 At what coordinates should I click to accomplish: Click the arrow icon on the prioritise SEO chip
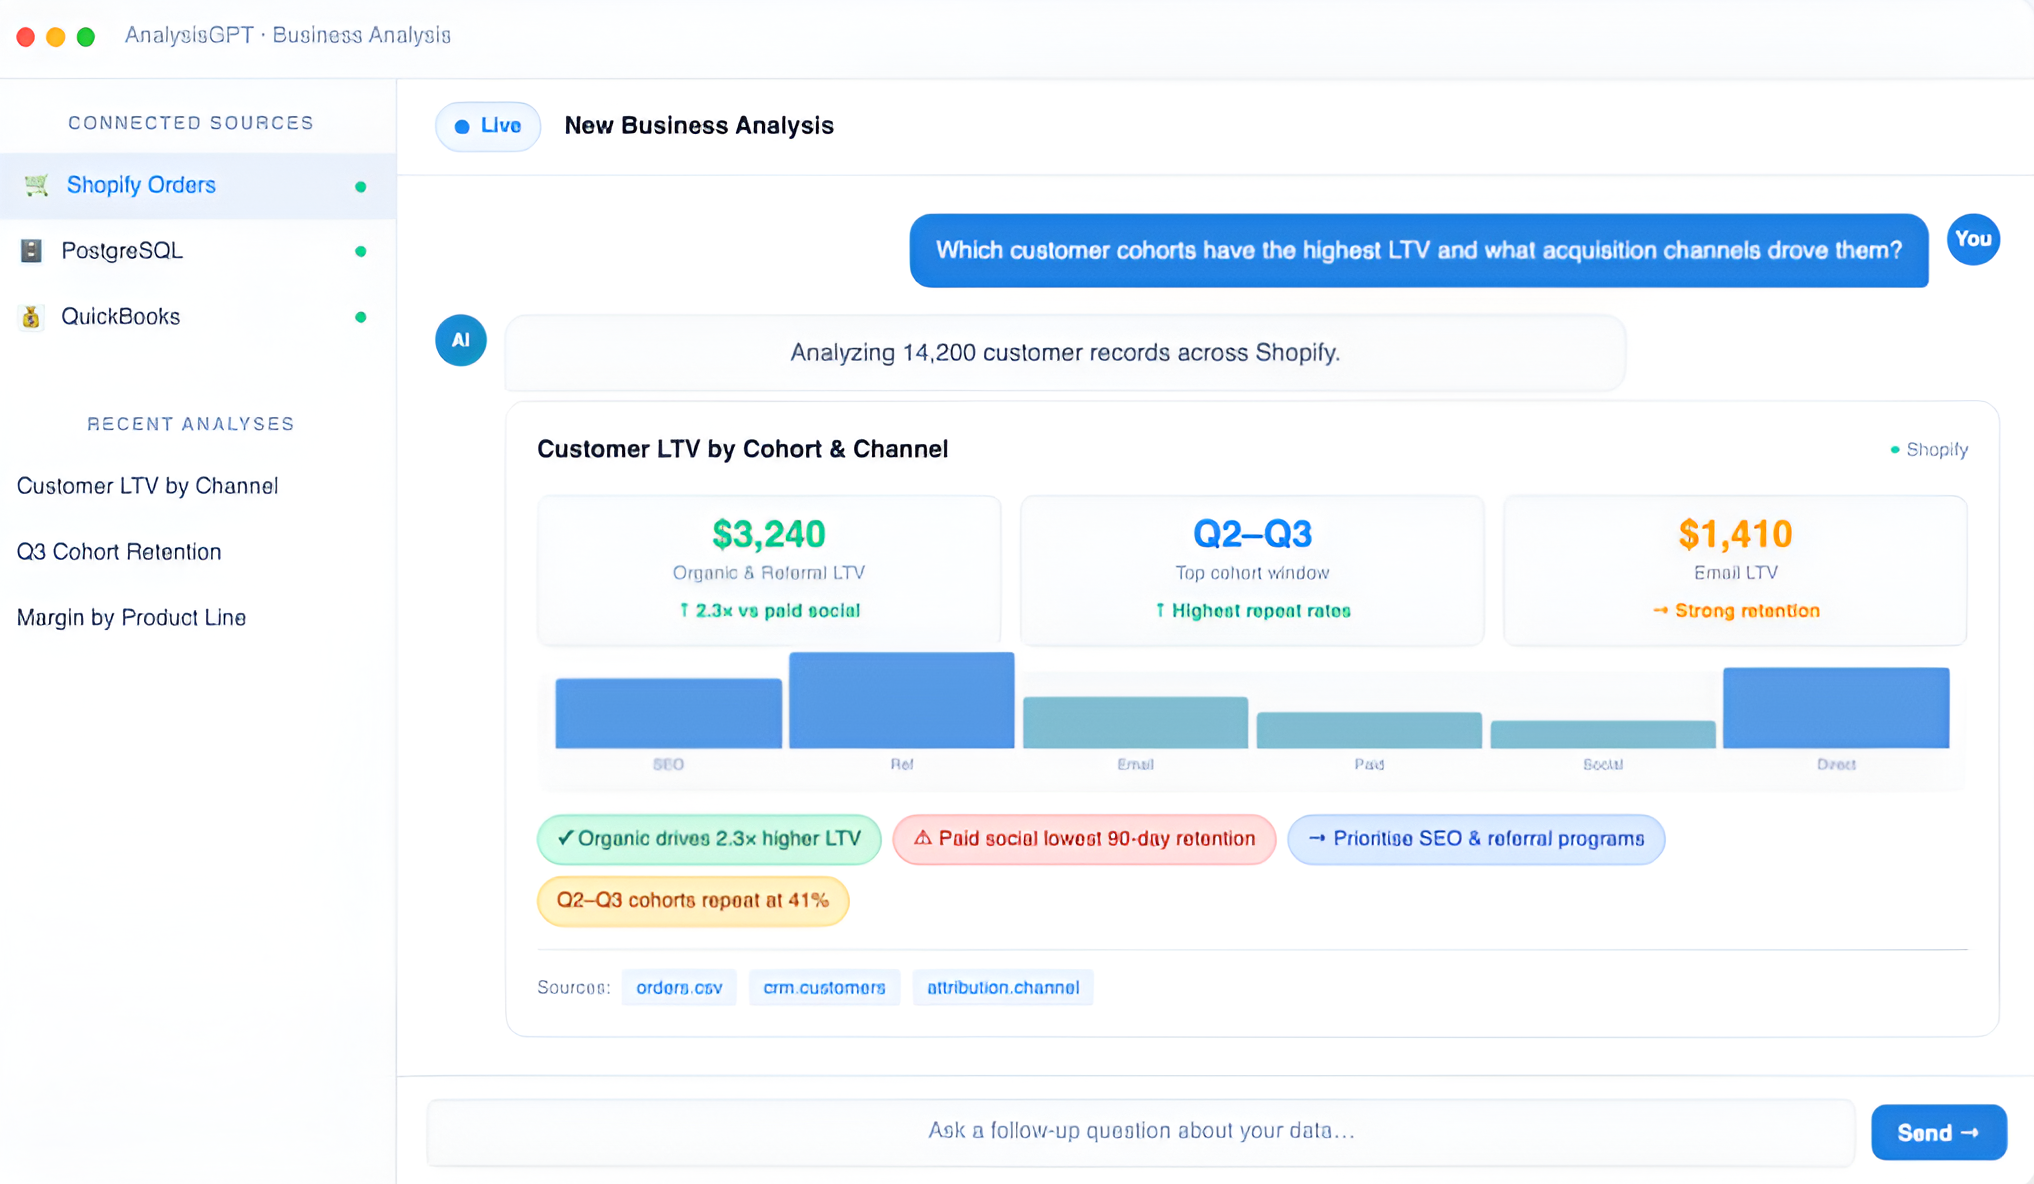[x=1318, y=839]
